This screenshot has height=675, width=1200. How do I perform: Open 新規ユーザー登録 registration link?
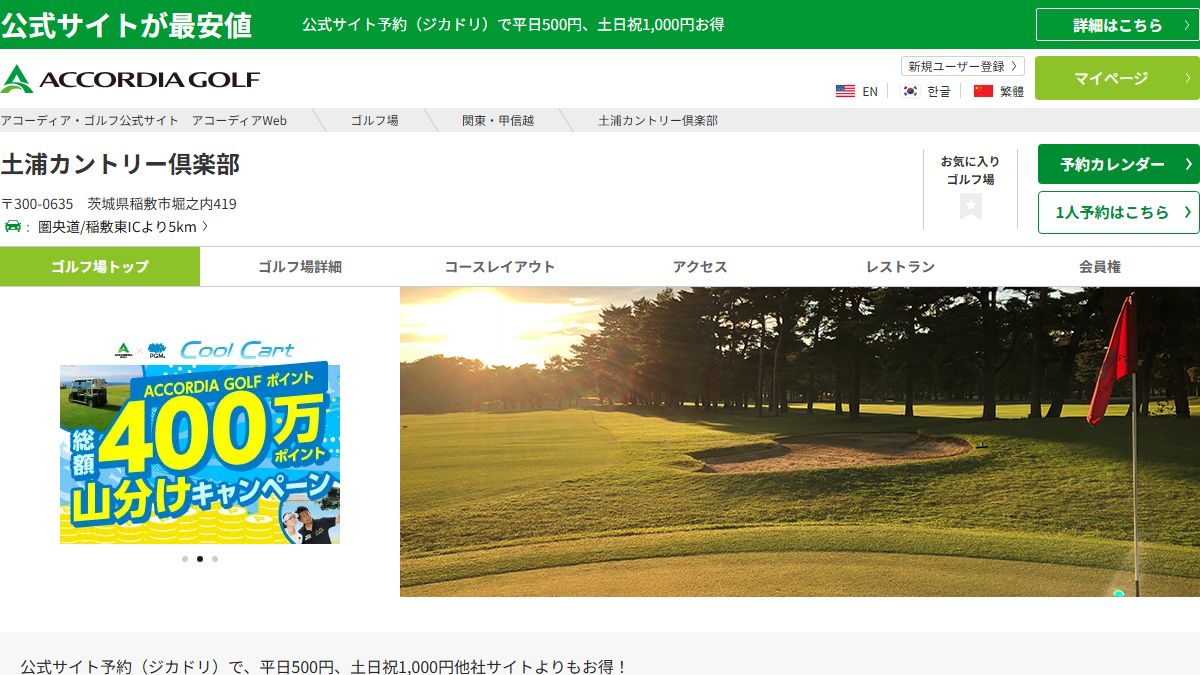coord(963,66)
